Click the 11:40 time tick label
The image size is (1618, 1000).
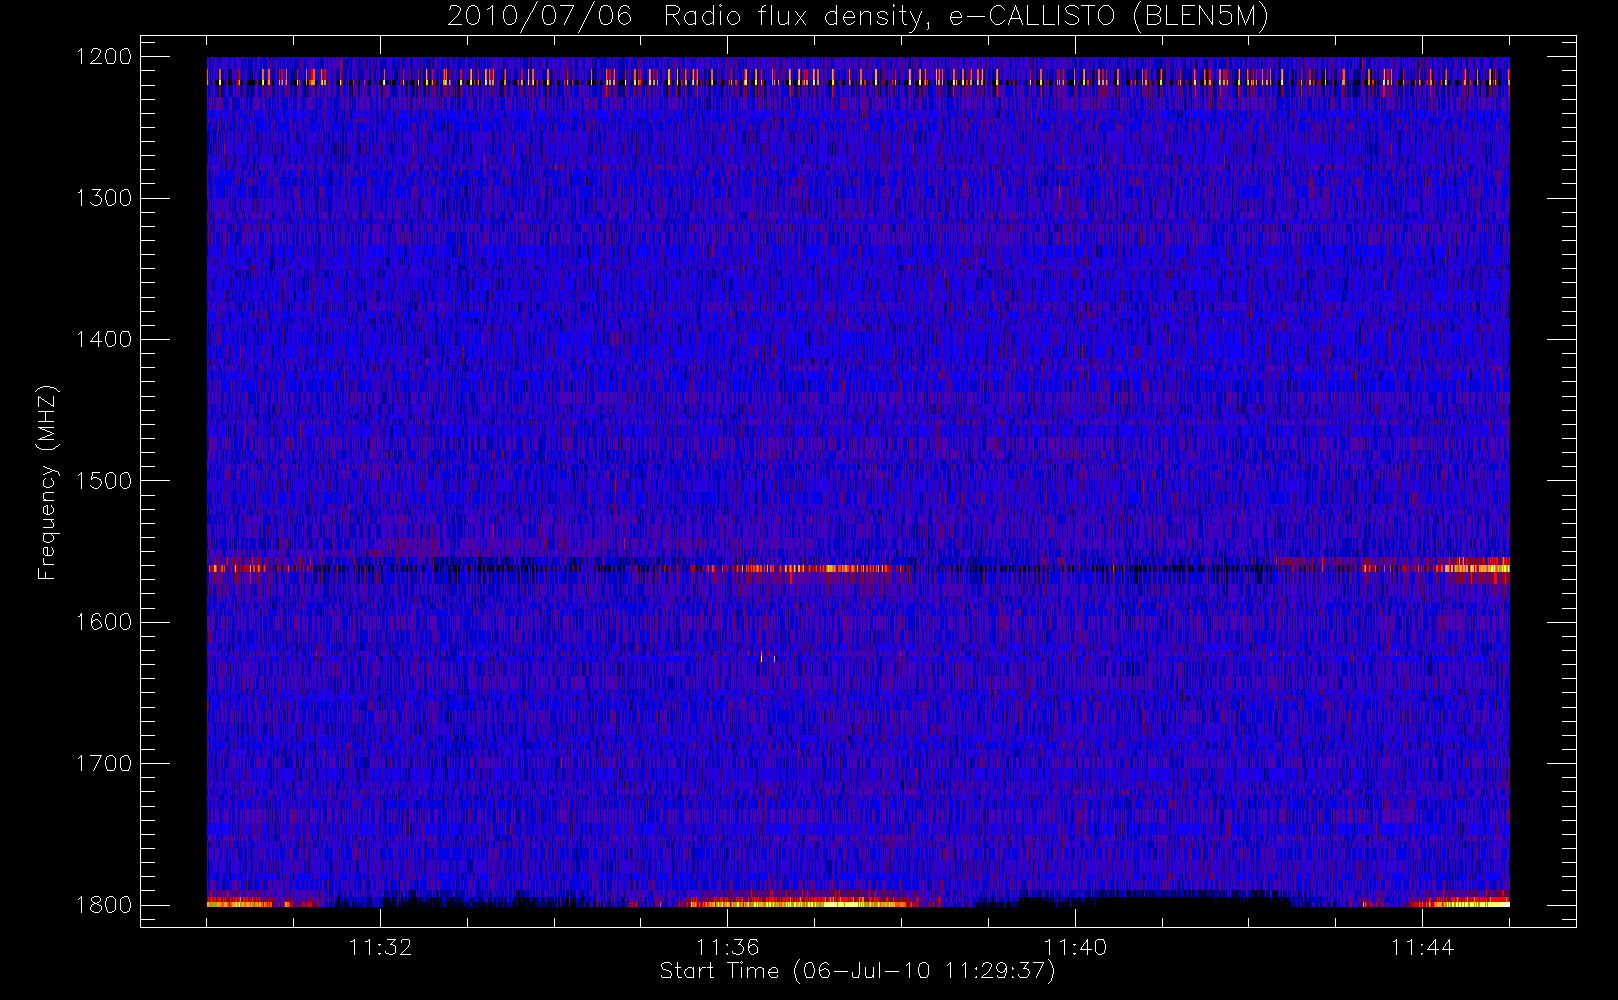pos(1075,947)
